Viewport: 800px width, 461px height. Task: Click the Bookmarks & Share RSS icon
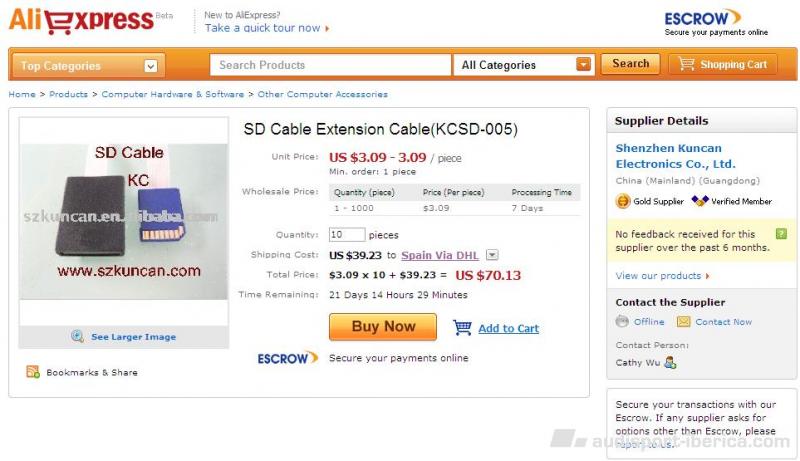(x=33, y=372)
